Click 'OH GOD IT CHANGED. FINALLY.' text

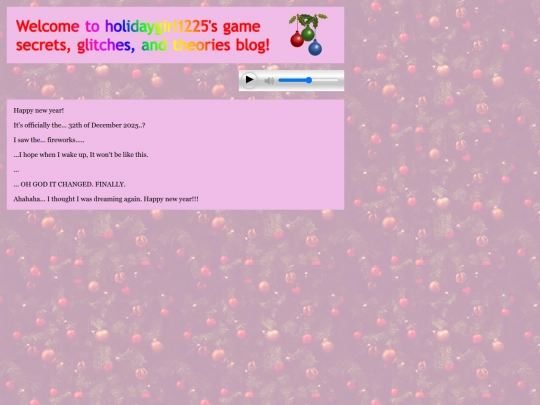coord(69,184)
